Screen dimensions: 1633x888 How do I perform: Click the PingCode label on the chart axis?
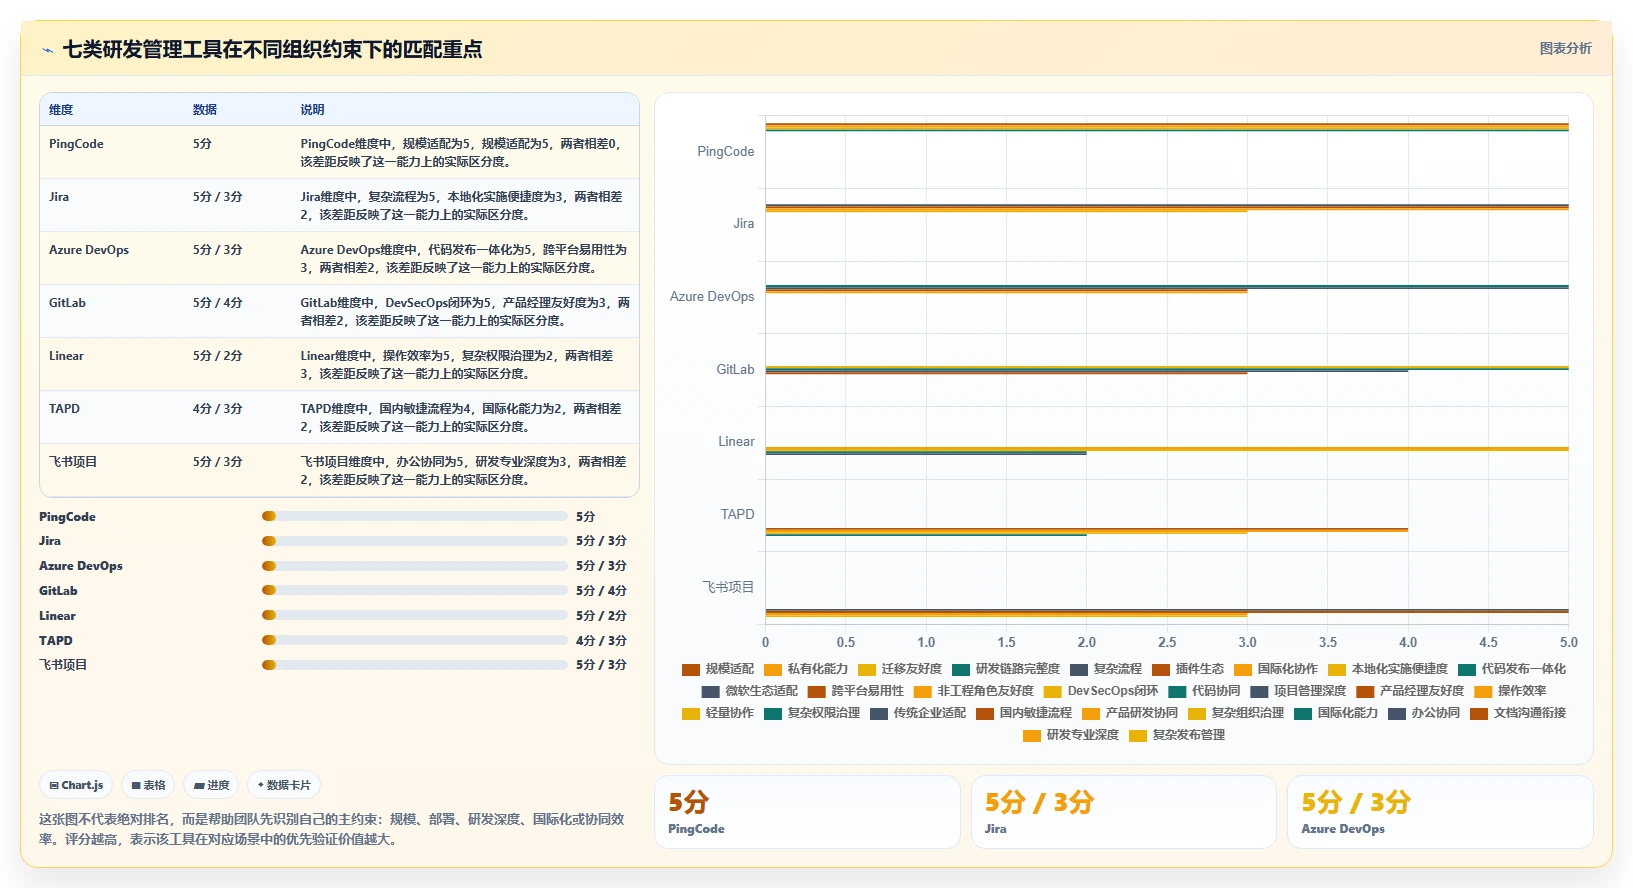[x=726, y=152]
